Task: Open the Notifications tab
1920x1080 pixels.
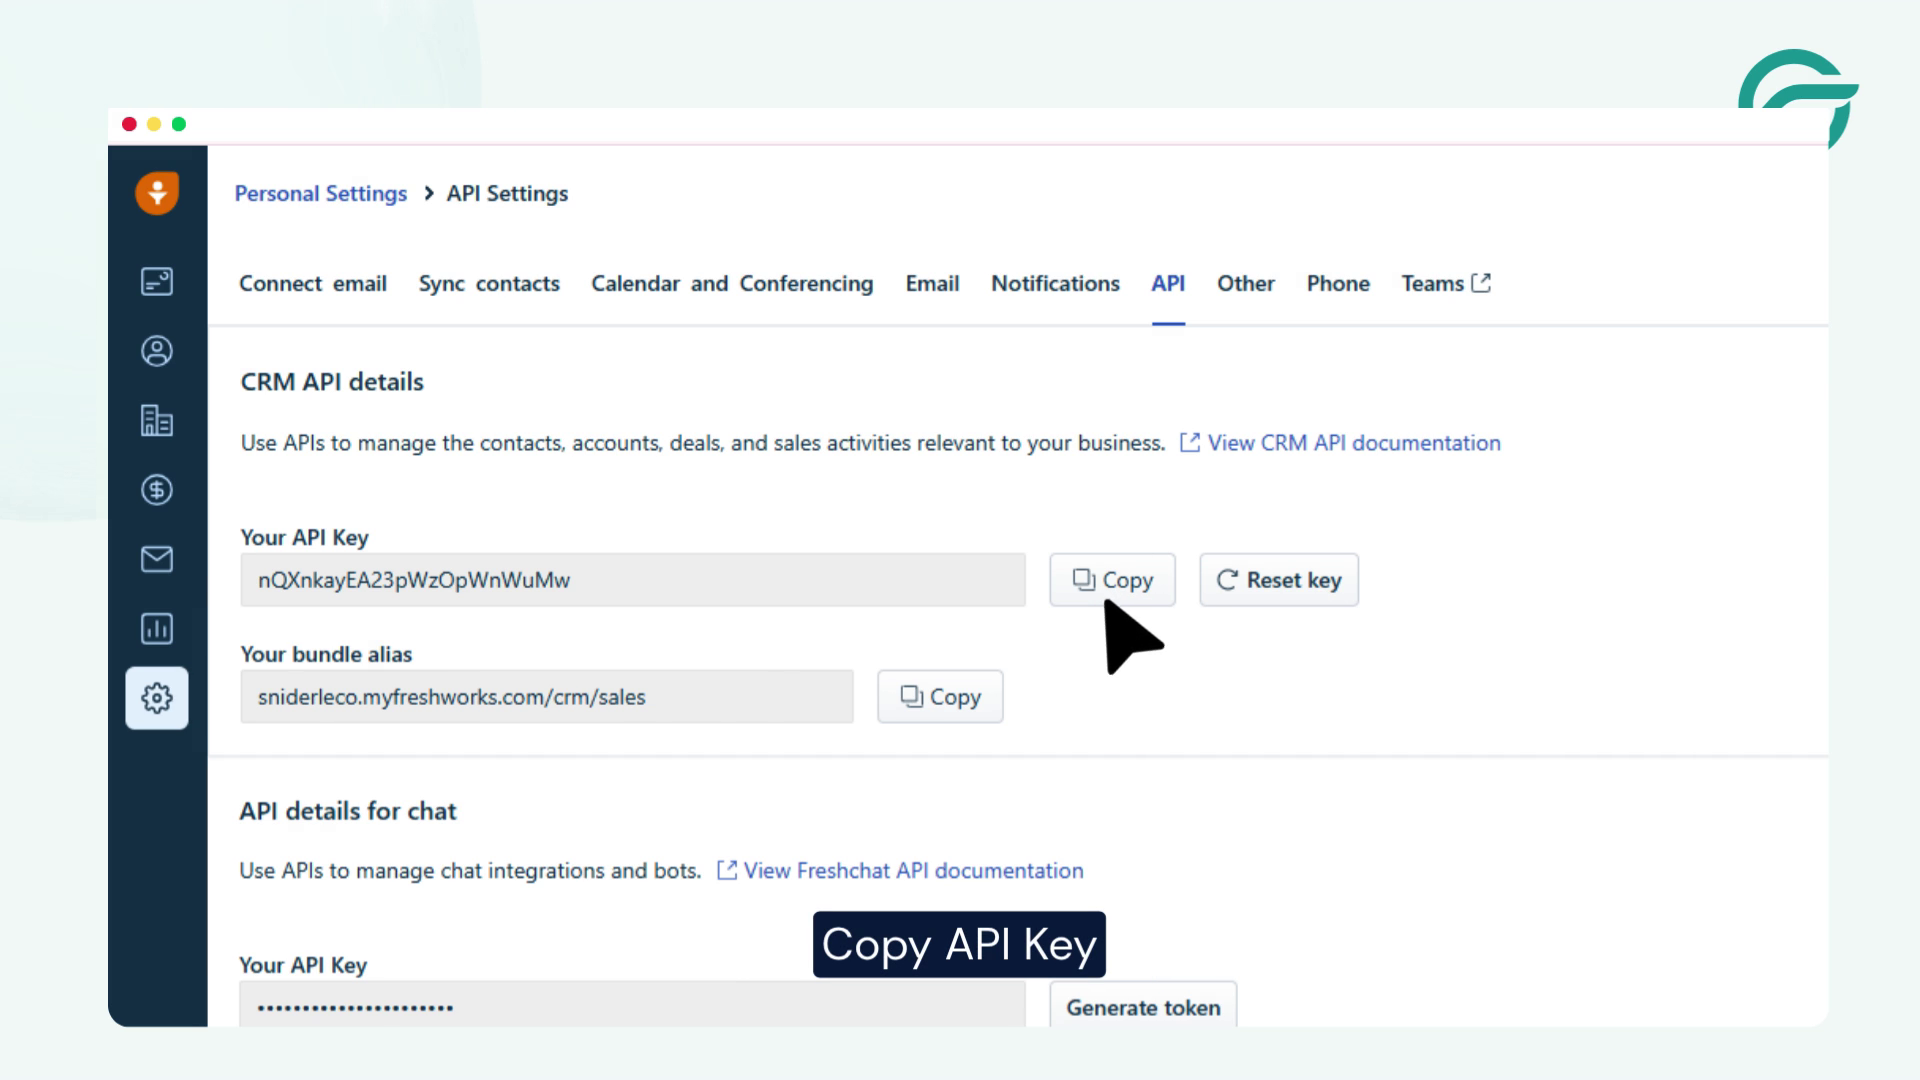Action: (x=1055, y=284)
